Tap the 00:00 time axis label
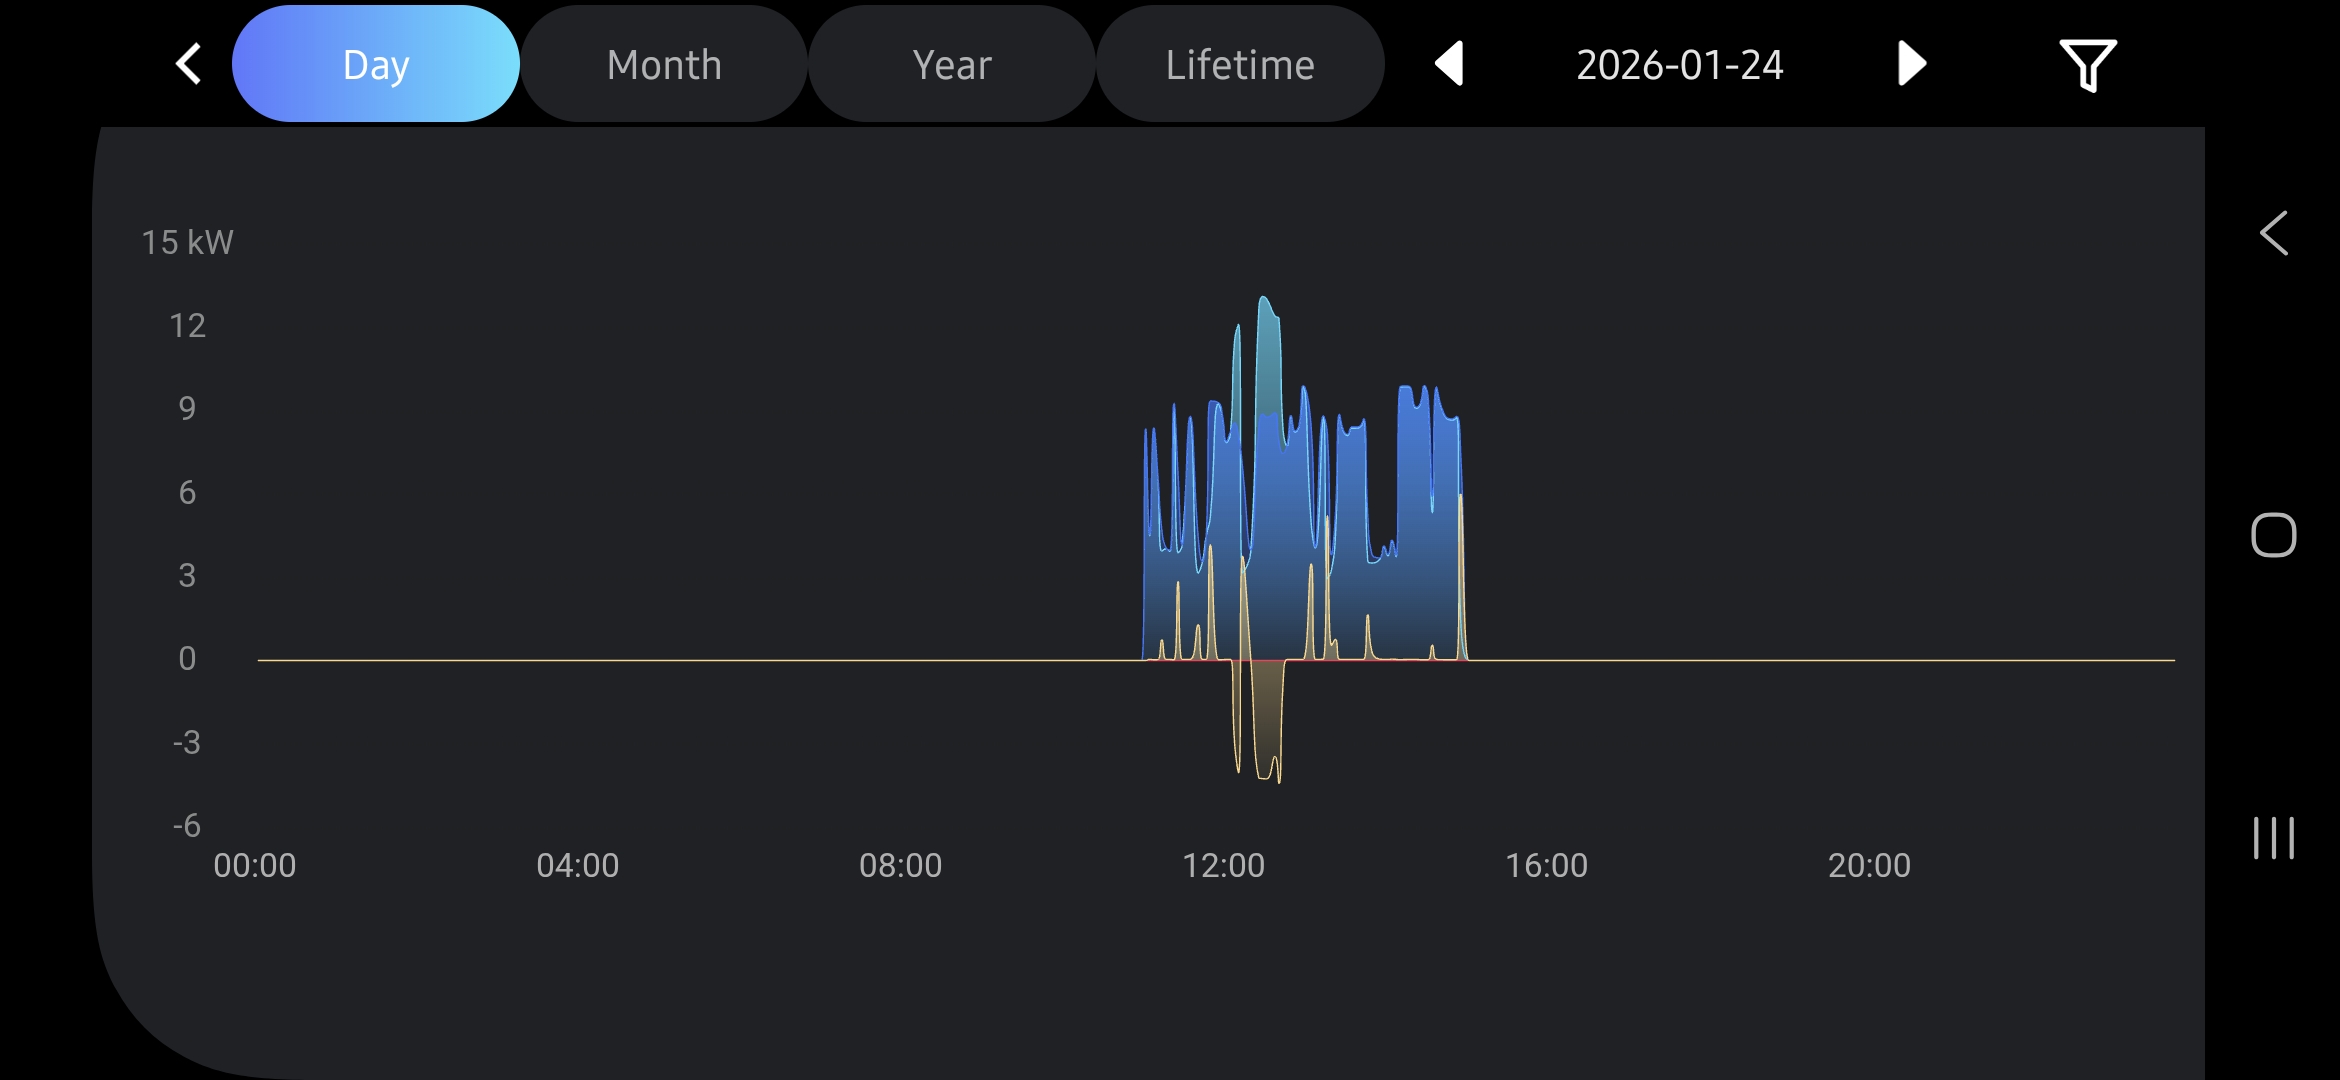This screenshot has height=1080, width=2340. [255, 865]
